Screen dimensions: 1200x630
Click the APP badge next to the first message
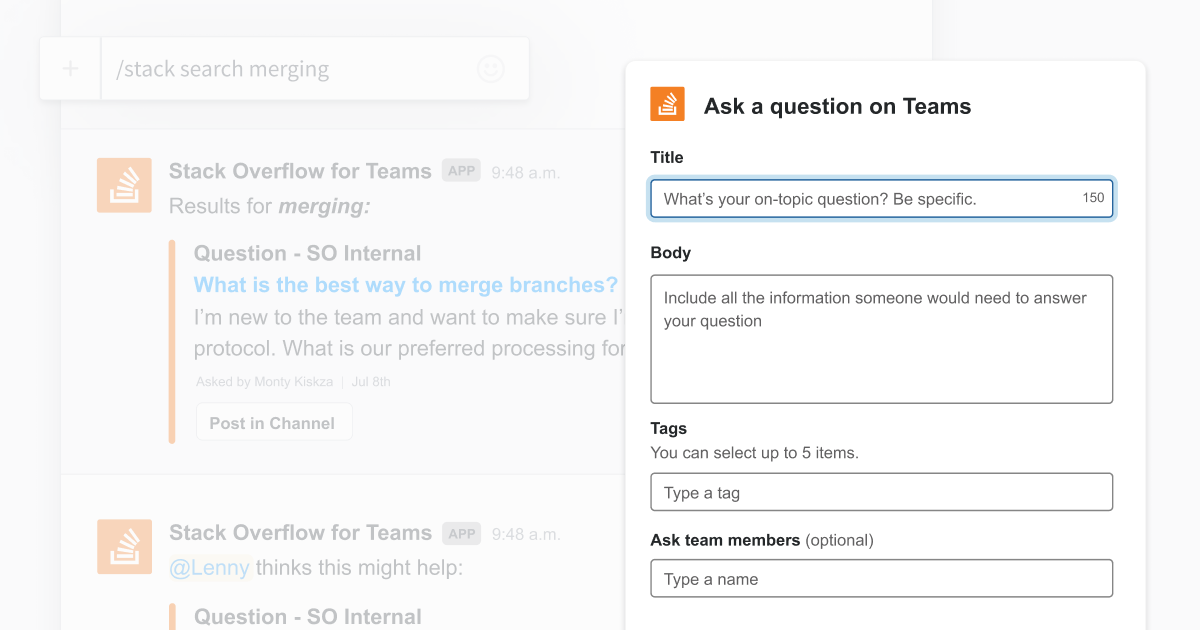click(x=461, y=170)
